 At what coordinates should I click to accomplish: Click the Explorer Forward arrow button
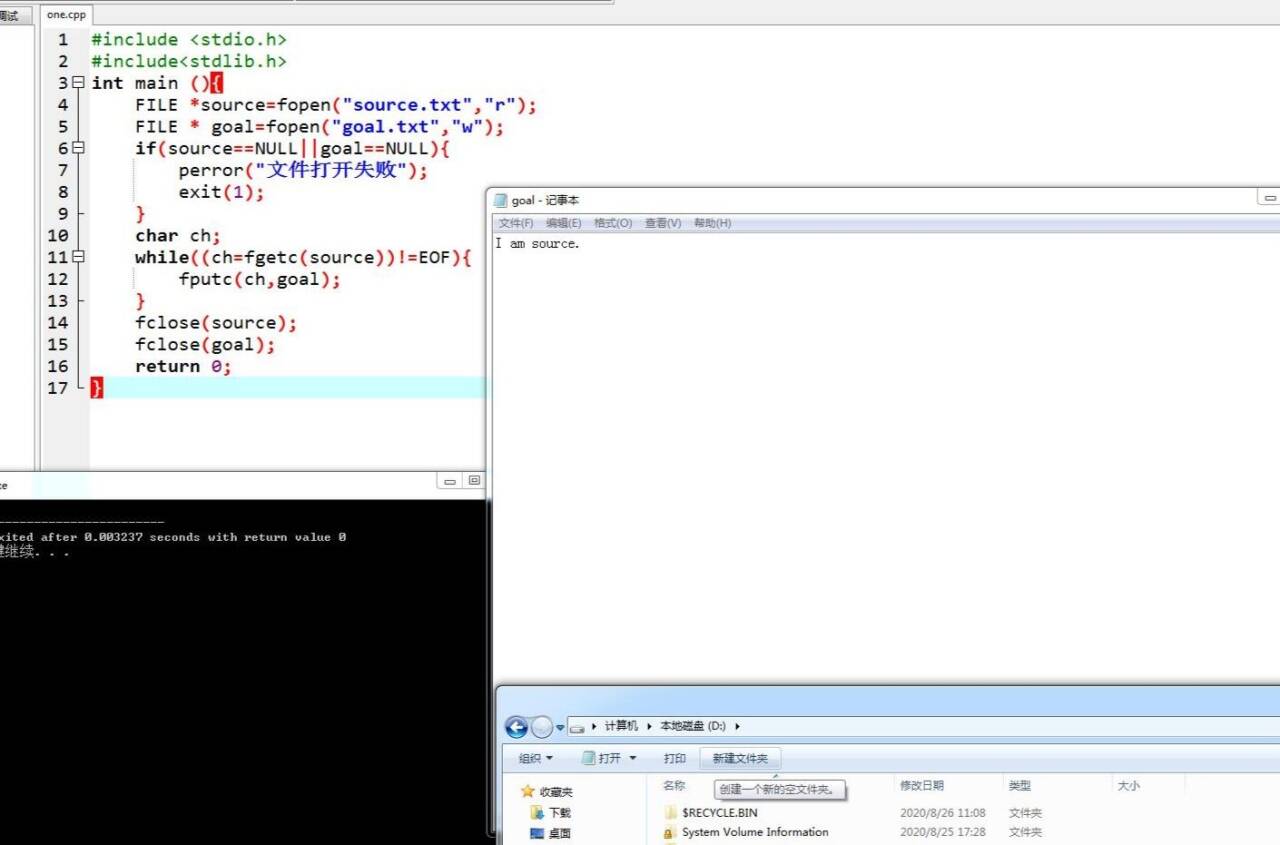point(541,727)
